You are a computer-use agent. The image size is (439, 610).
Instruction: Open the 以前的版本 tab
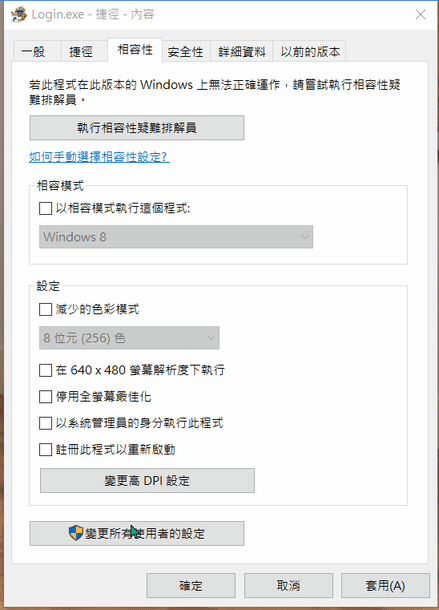coord(309,51)
